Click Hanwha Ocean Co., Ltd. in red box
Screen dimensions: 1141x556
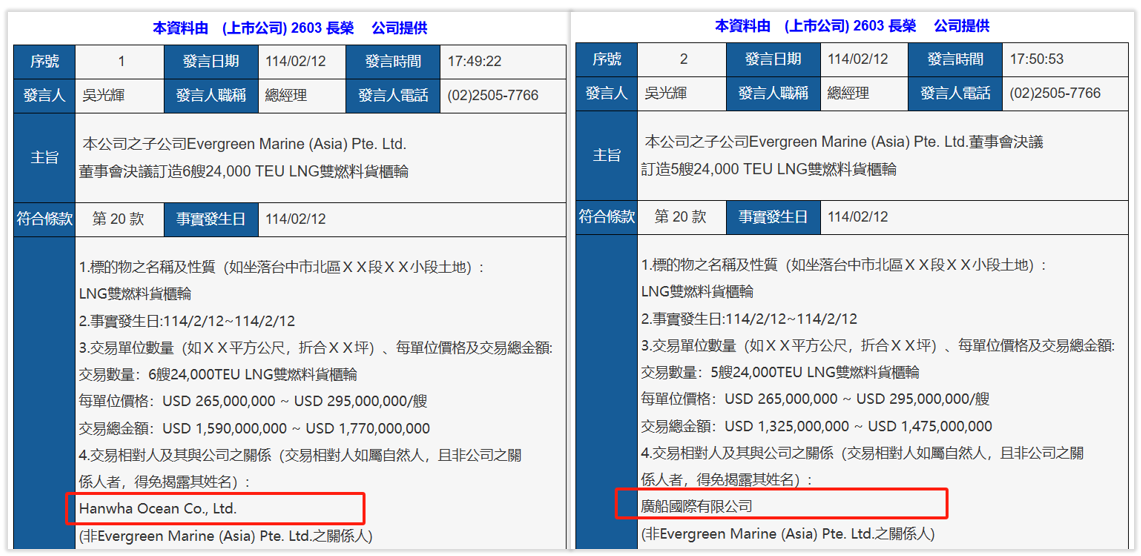click(158, 508)
